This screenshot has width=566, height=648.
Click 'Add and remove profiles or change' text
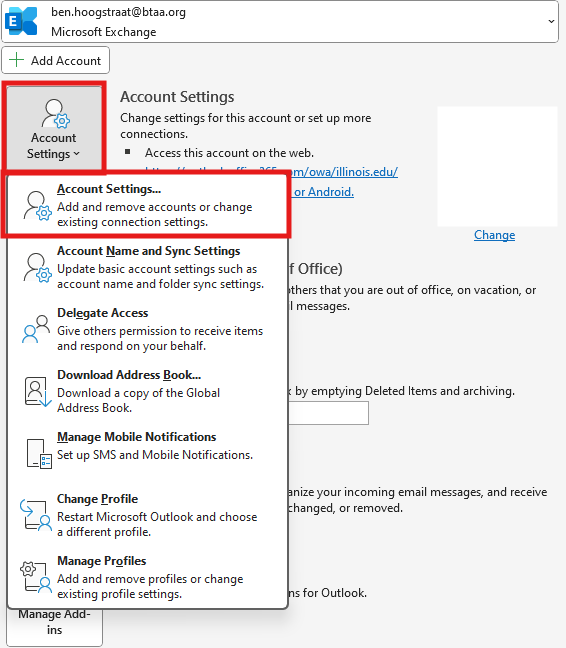[150, 579]
